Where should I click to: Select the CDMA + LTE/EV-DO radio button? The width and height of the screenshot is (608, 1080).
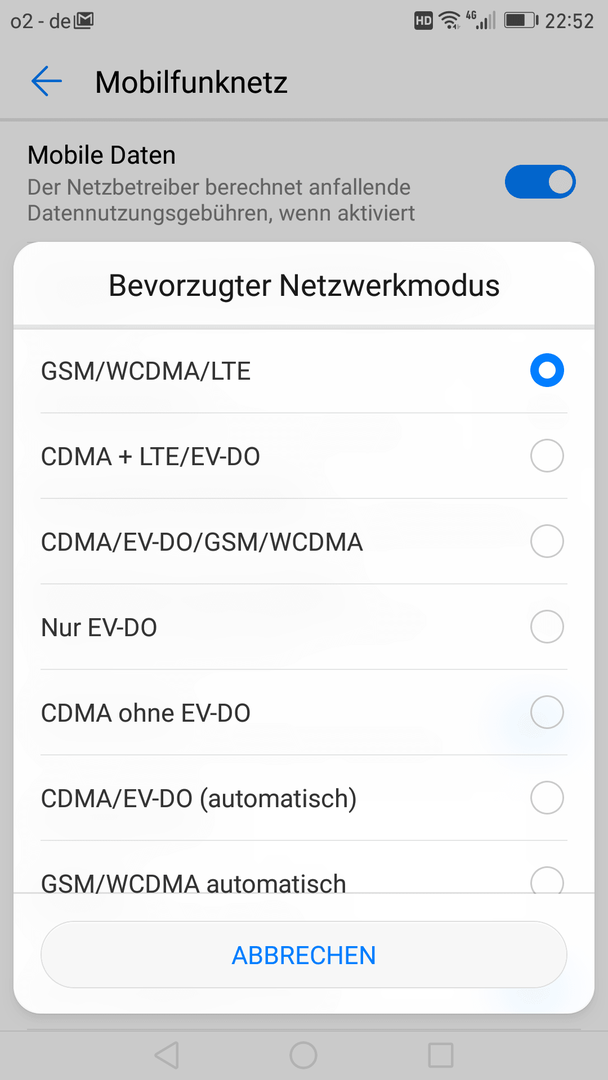click(547, 456)
